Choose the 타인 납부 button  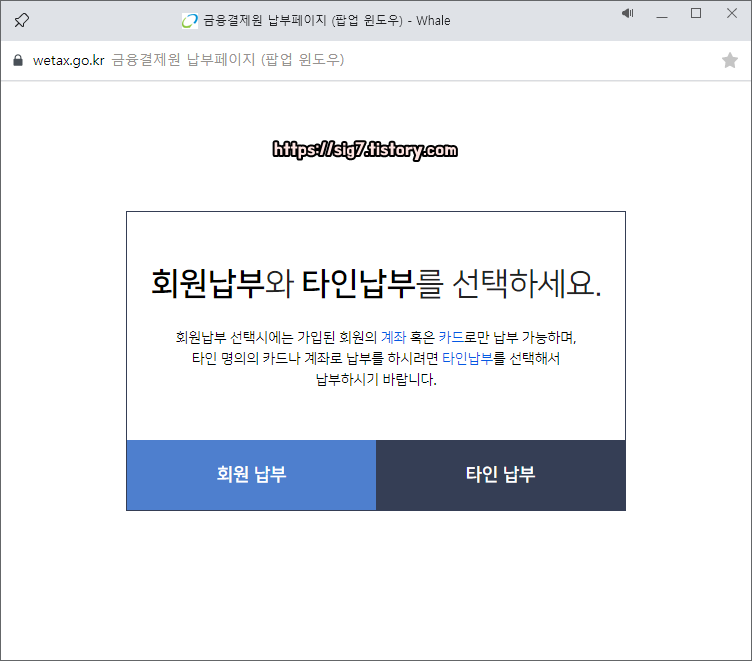501,475
